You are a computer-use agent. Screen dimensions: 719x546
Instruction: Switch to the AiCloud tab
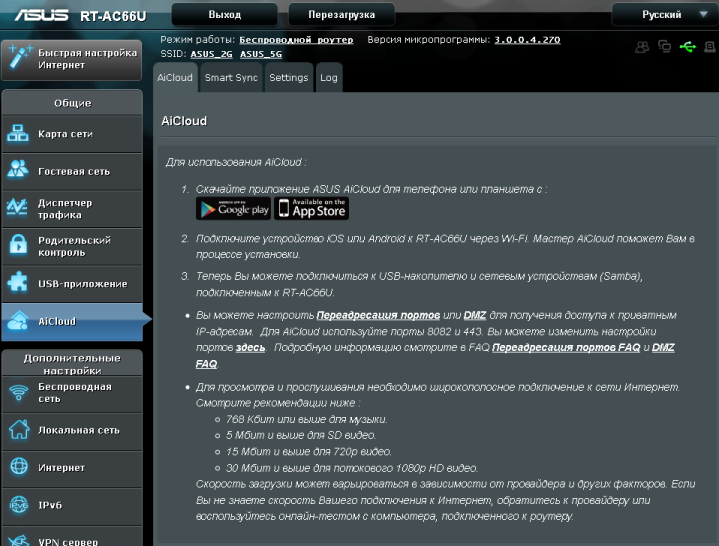coord(175,77)
